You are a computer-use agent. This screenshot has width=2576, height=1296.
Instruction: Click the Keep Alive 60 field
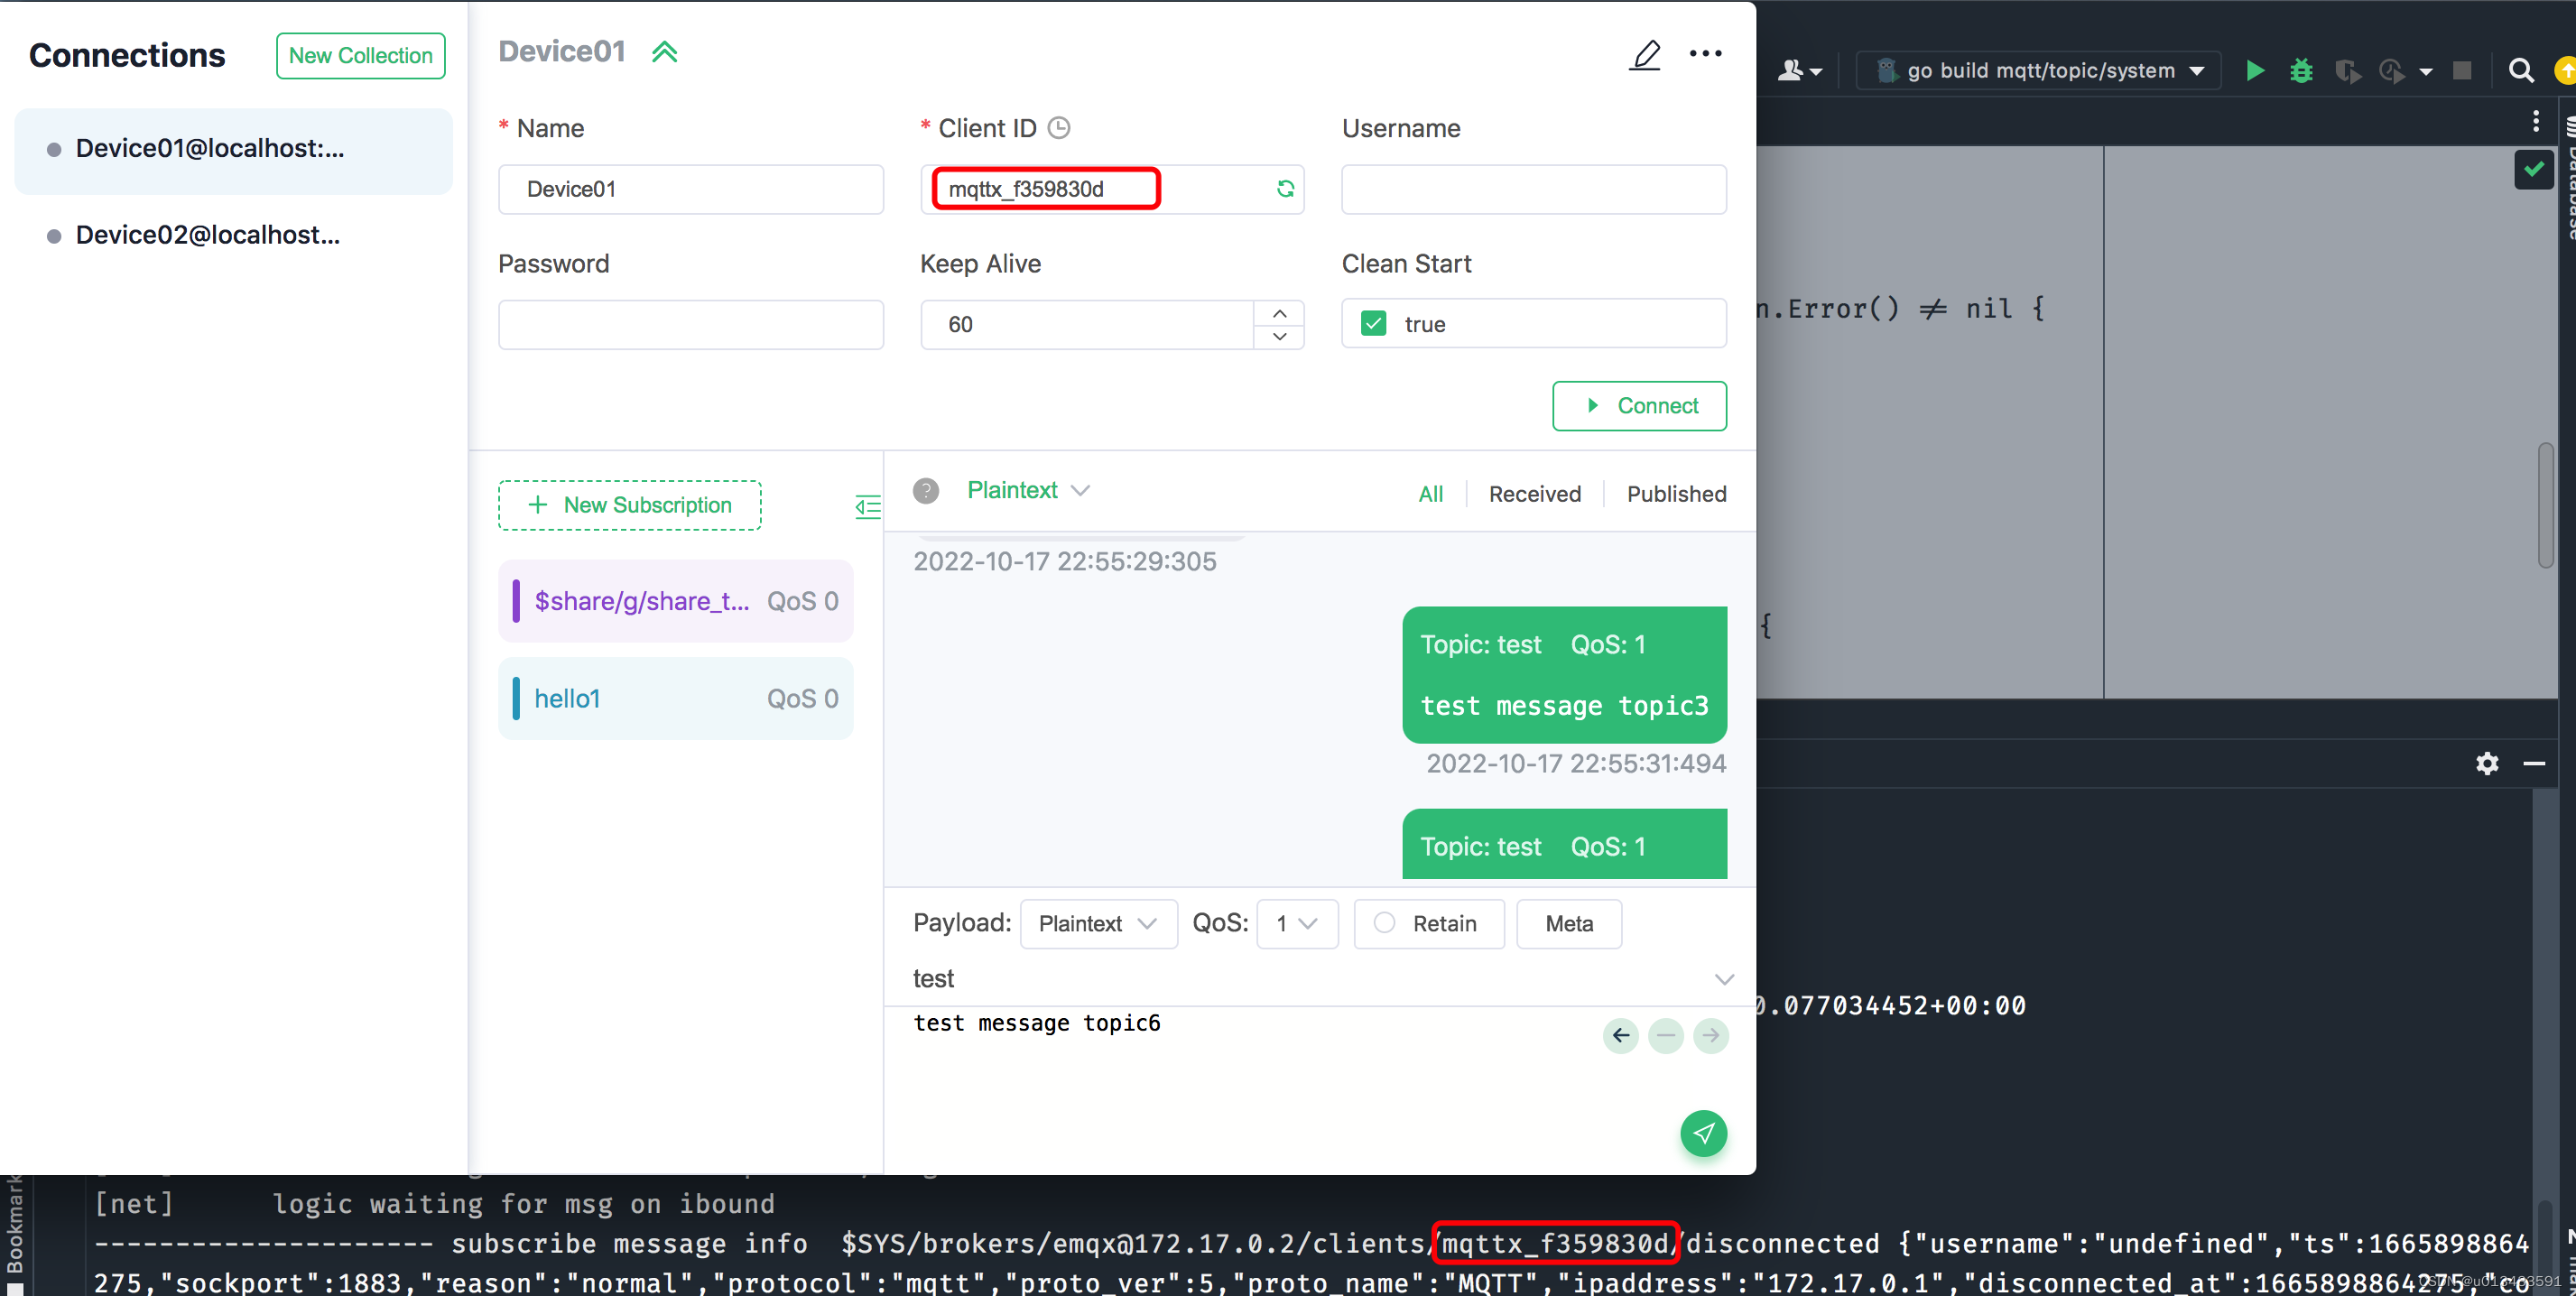click(x=1087, y=324)
